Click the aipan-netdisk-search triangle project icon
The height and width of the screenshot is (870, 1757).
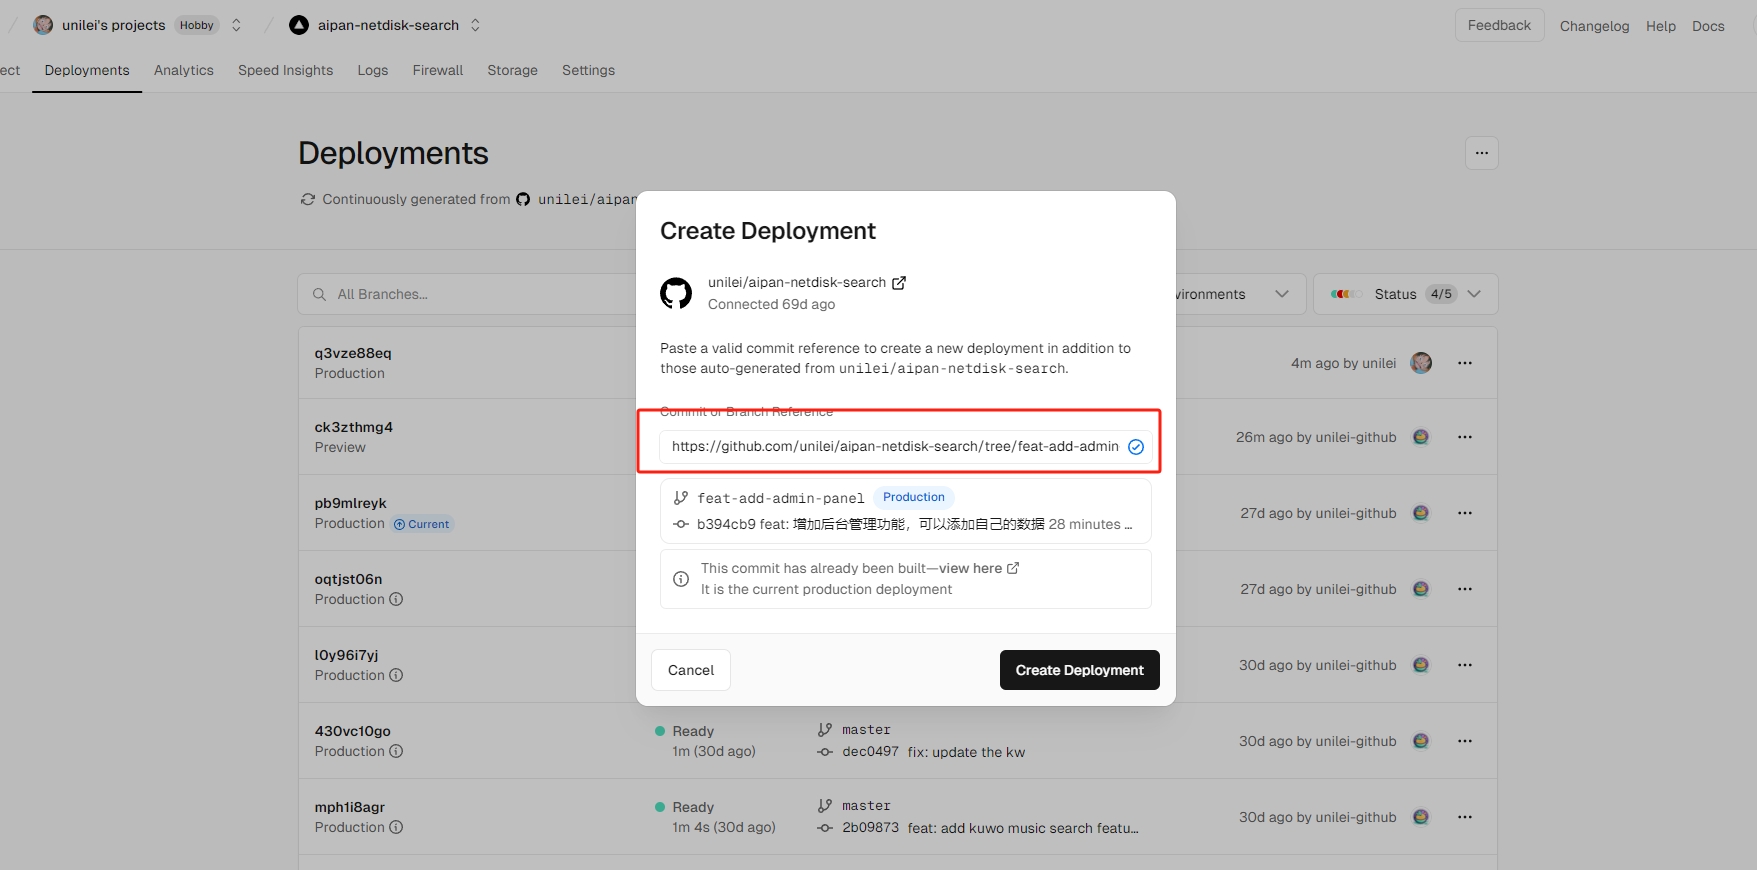click(298, 25)
